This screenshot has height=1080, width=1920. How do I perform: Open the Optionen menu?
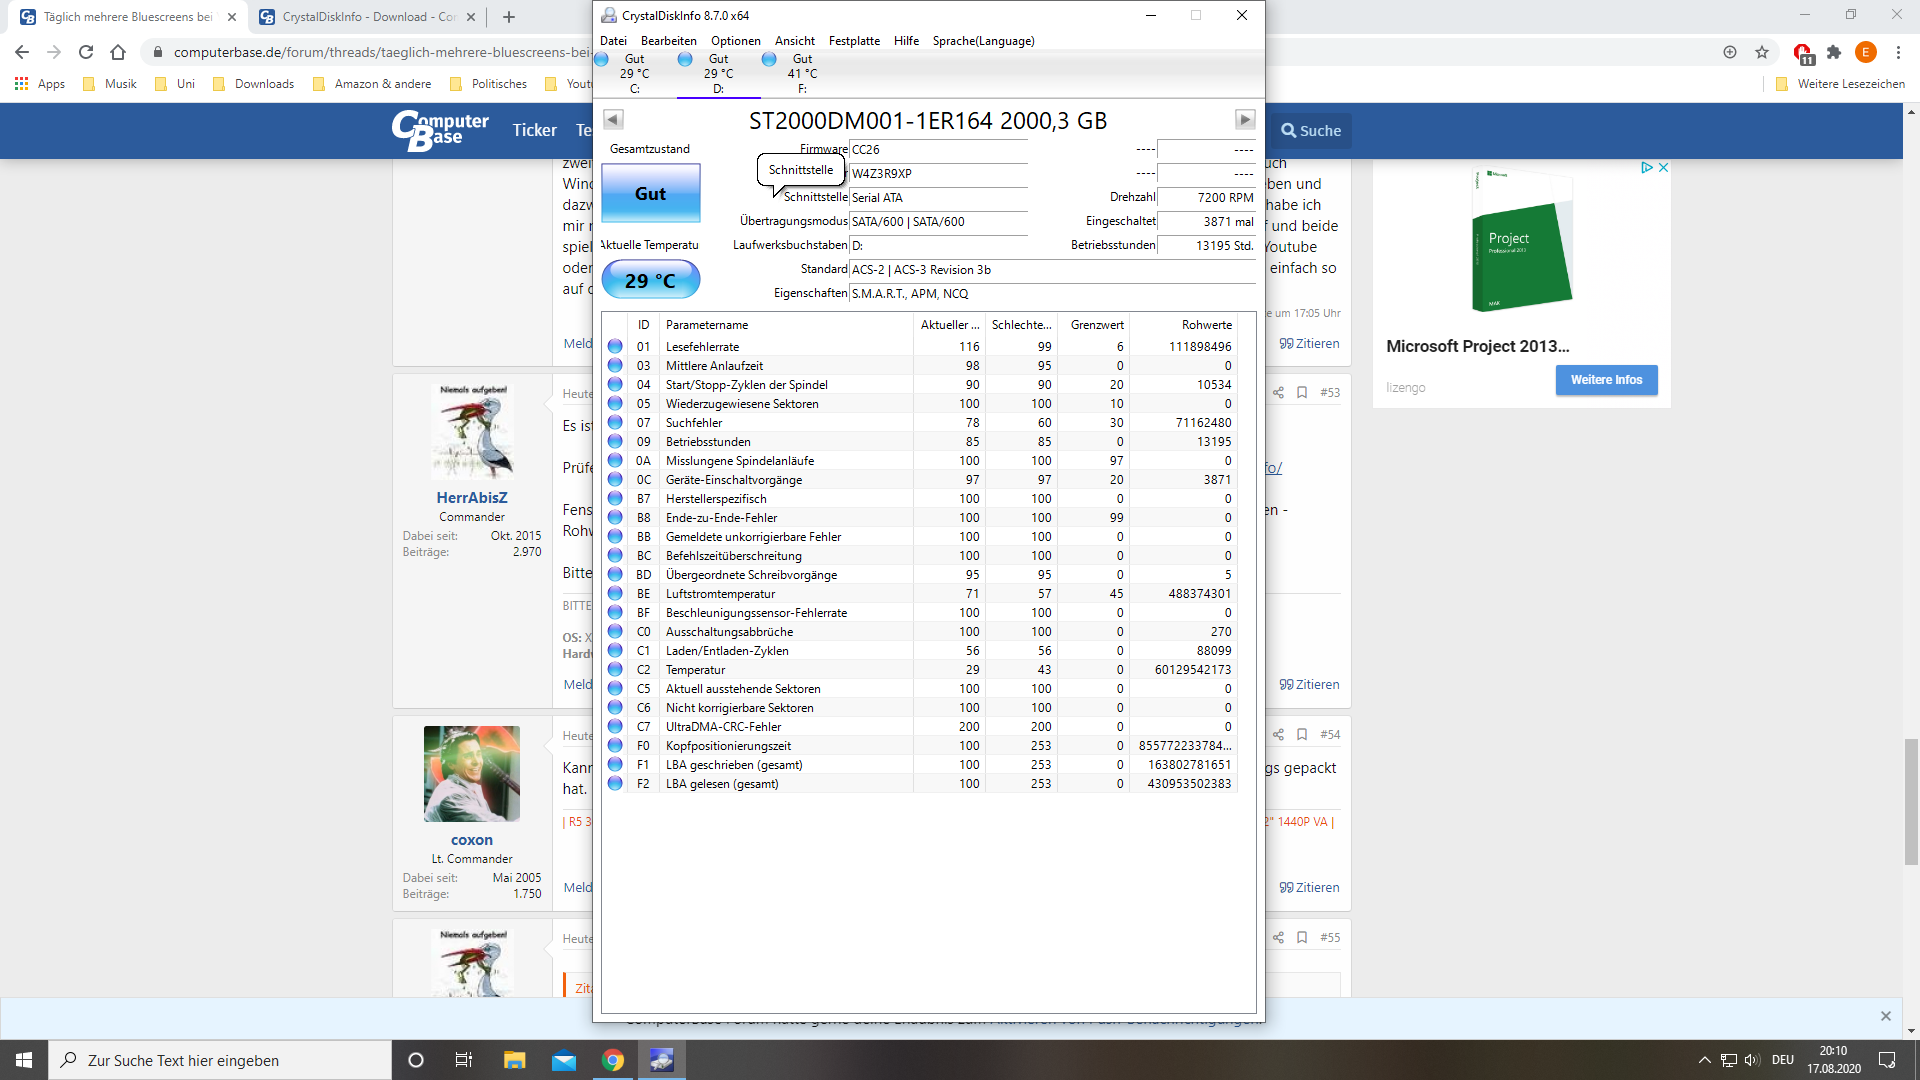point(735,41)
